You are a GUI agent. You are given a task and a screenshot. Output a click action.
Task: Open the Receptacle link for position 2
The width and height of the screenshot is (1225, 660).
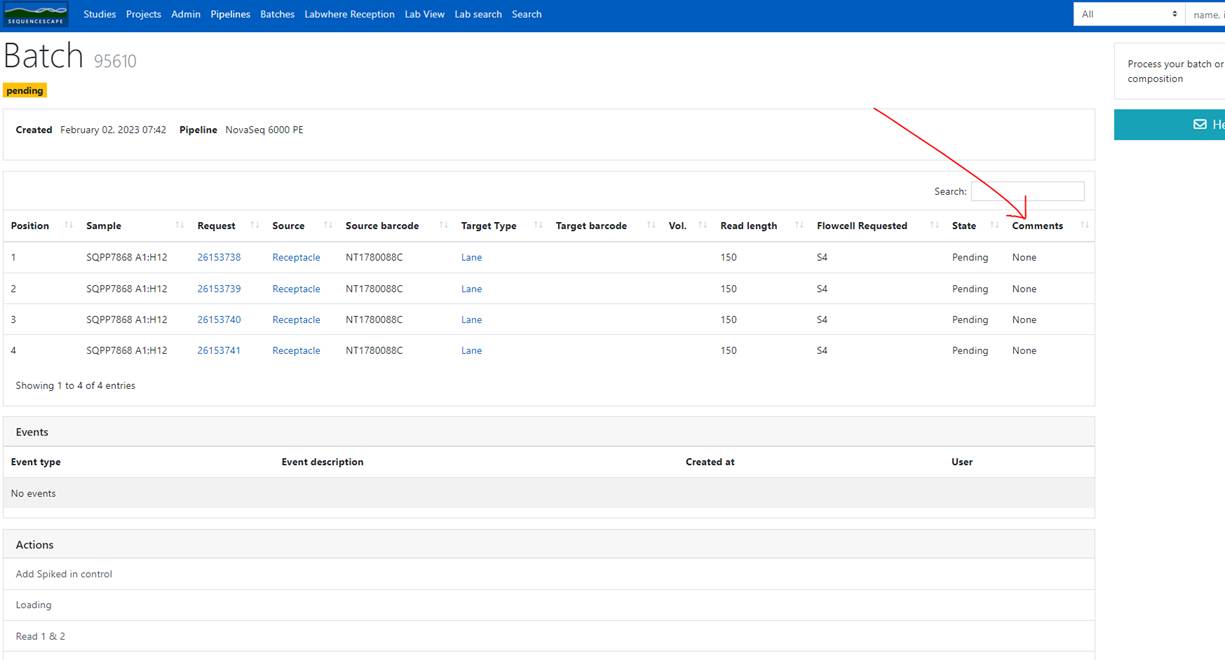[296, 288]
